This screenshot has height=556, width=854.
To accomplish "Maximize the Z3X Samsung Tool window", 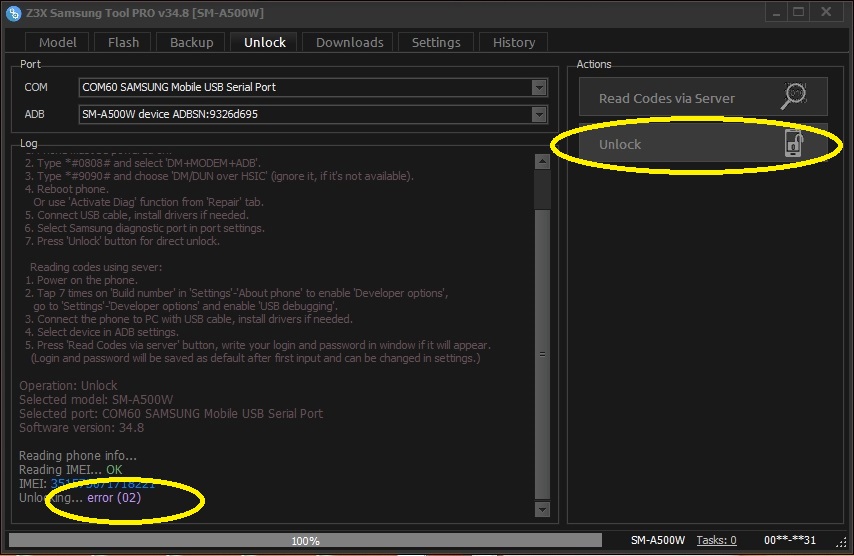I will 798,13.
